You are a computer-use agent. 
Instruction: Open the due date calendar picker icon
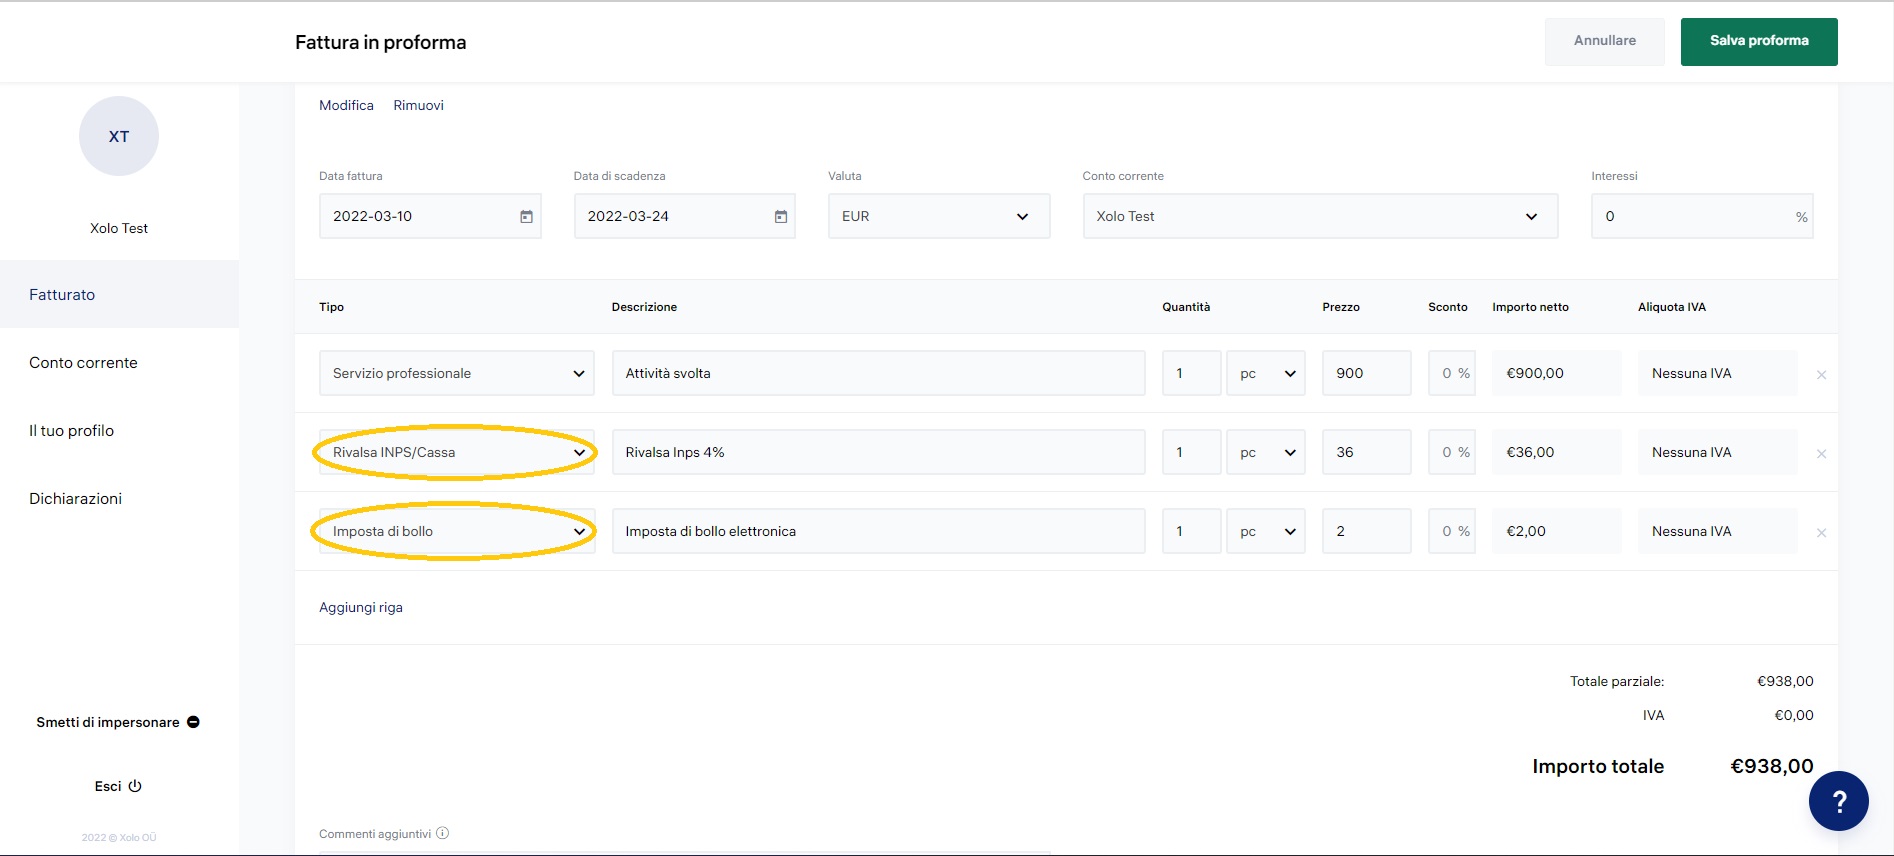781,217
